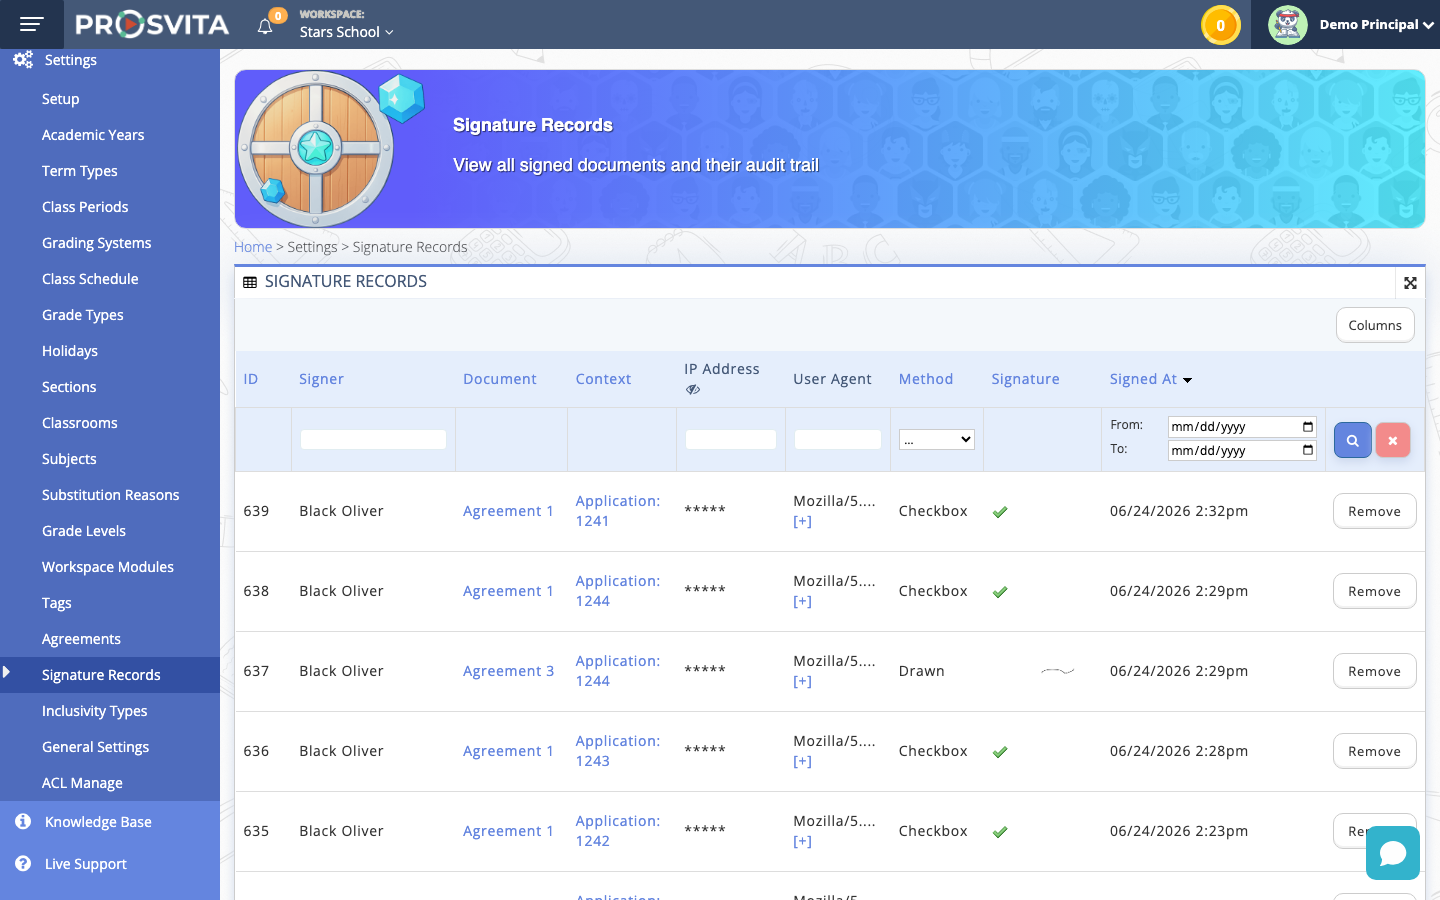Open the notifications bell
This screenshot has width=1440, height=900.
point(265,26)
